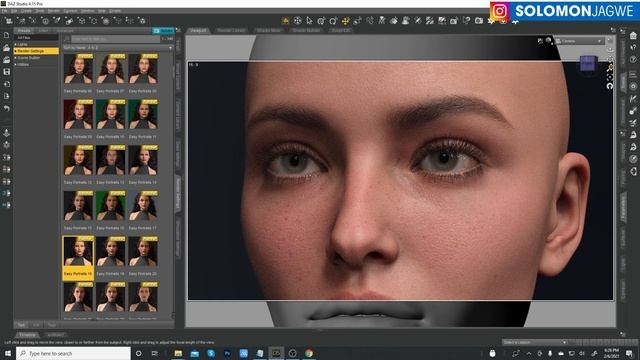
Task: Click the Windows Start button
Action: [x=8, y=353]
